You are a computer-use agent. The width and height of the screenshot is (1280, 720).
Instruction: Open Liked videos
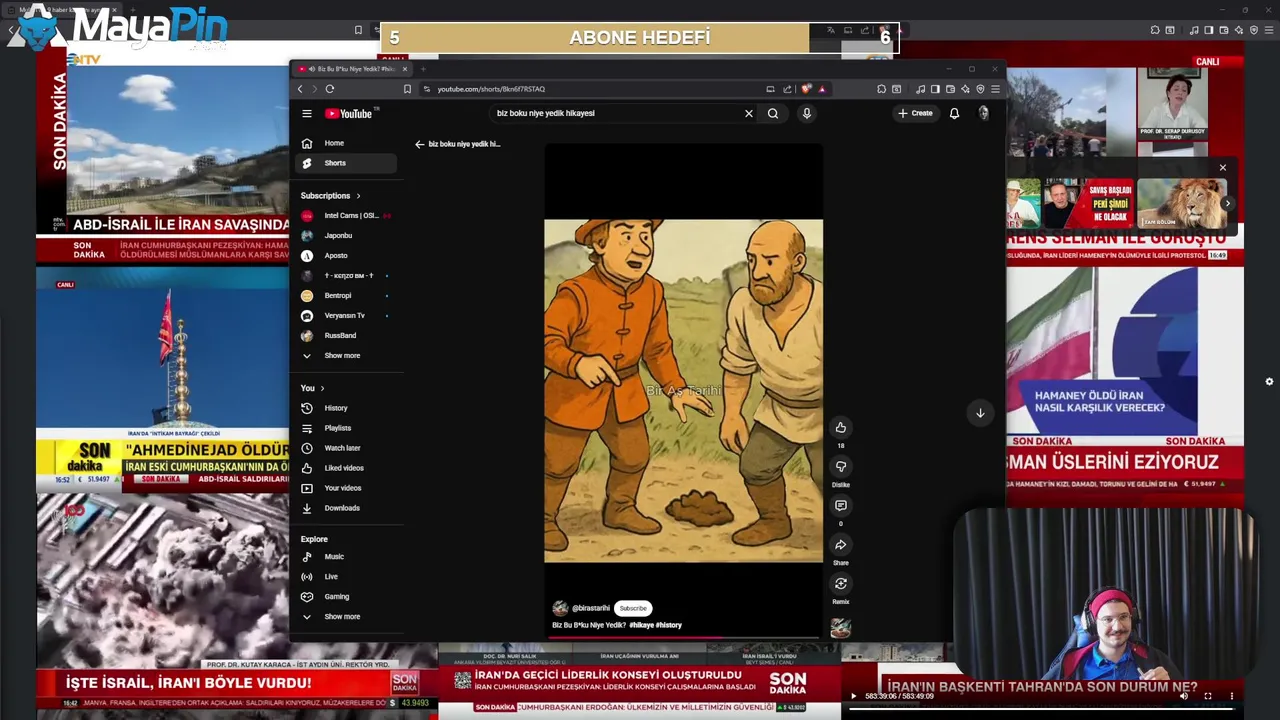coord(346,468)
